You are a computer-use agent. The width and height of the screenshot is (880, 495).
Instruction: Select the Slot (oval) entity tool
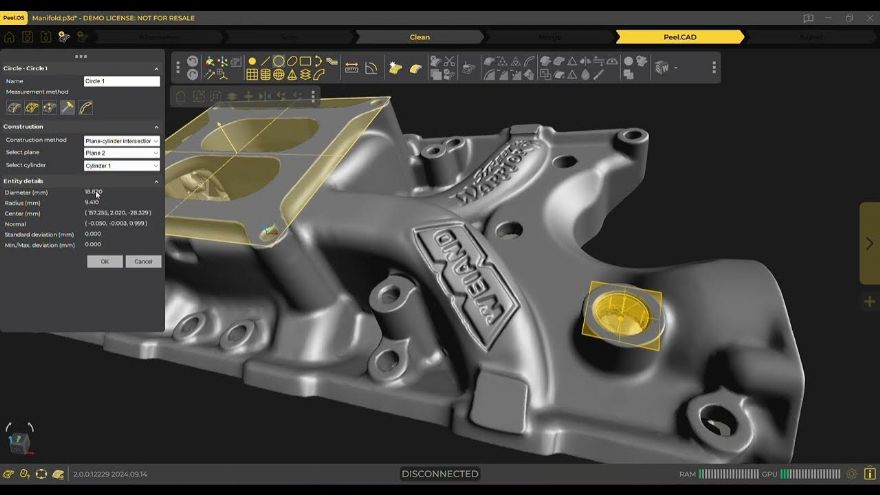tap(292, 61)
